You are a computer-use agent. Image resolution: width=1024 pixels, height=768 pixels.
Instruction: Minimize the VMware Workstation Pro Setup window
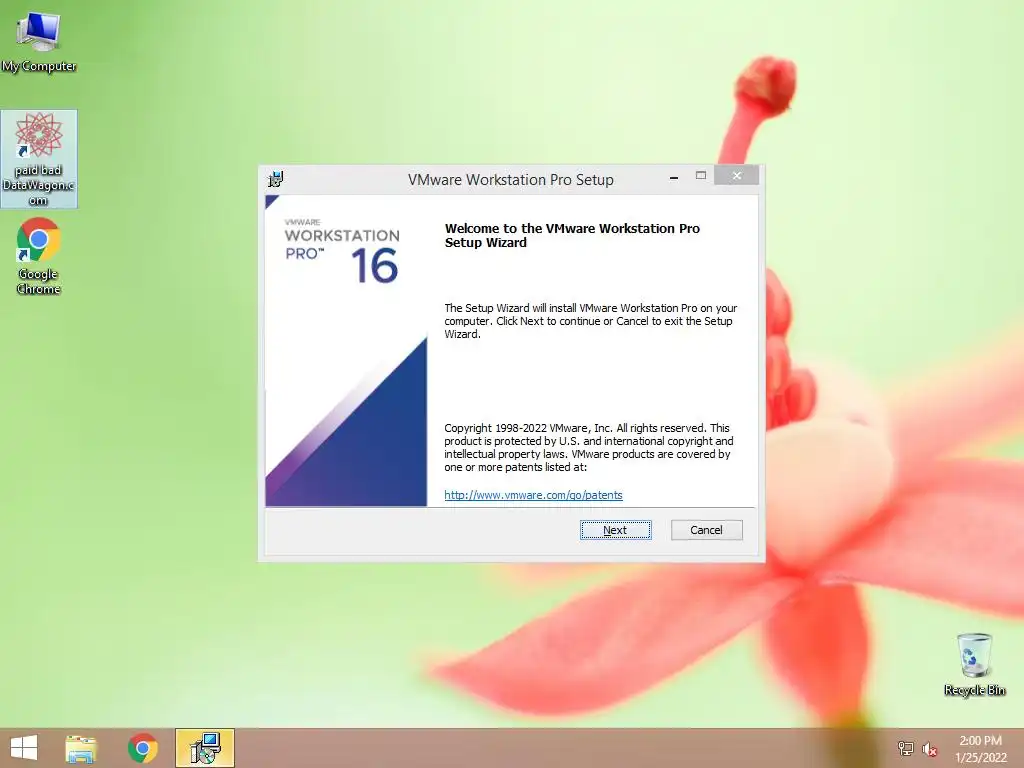(673, 177)
